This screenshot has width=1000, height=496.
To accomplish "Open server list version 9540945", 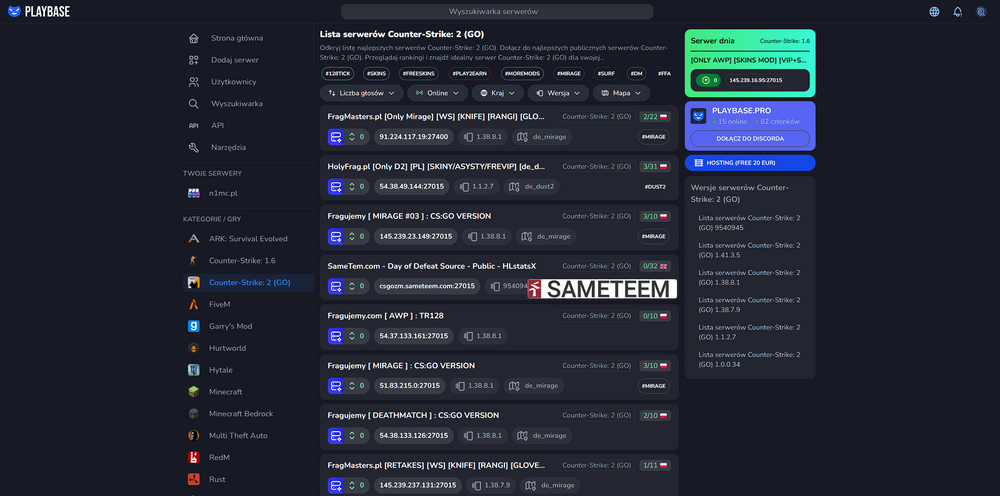I will (x=749, y=222).
